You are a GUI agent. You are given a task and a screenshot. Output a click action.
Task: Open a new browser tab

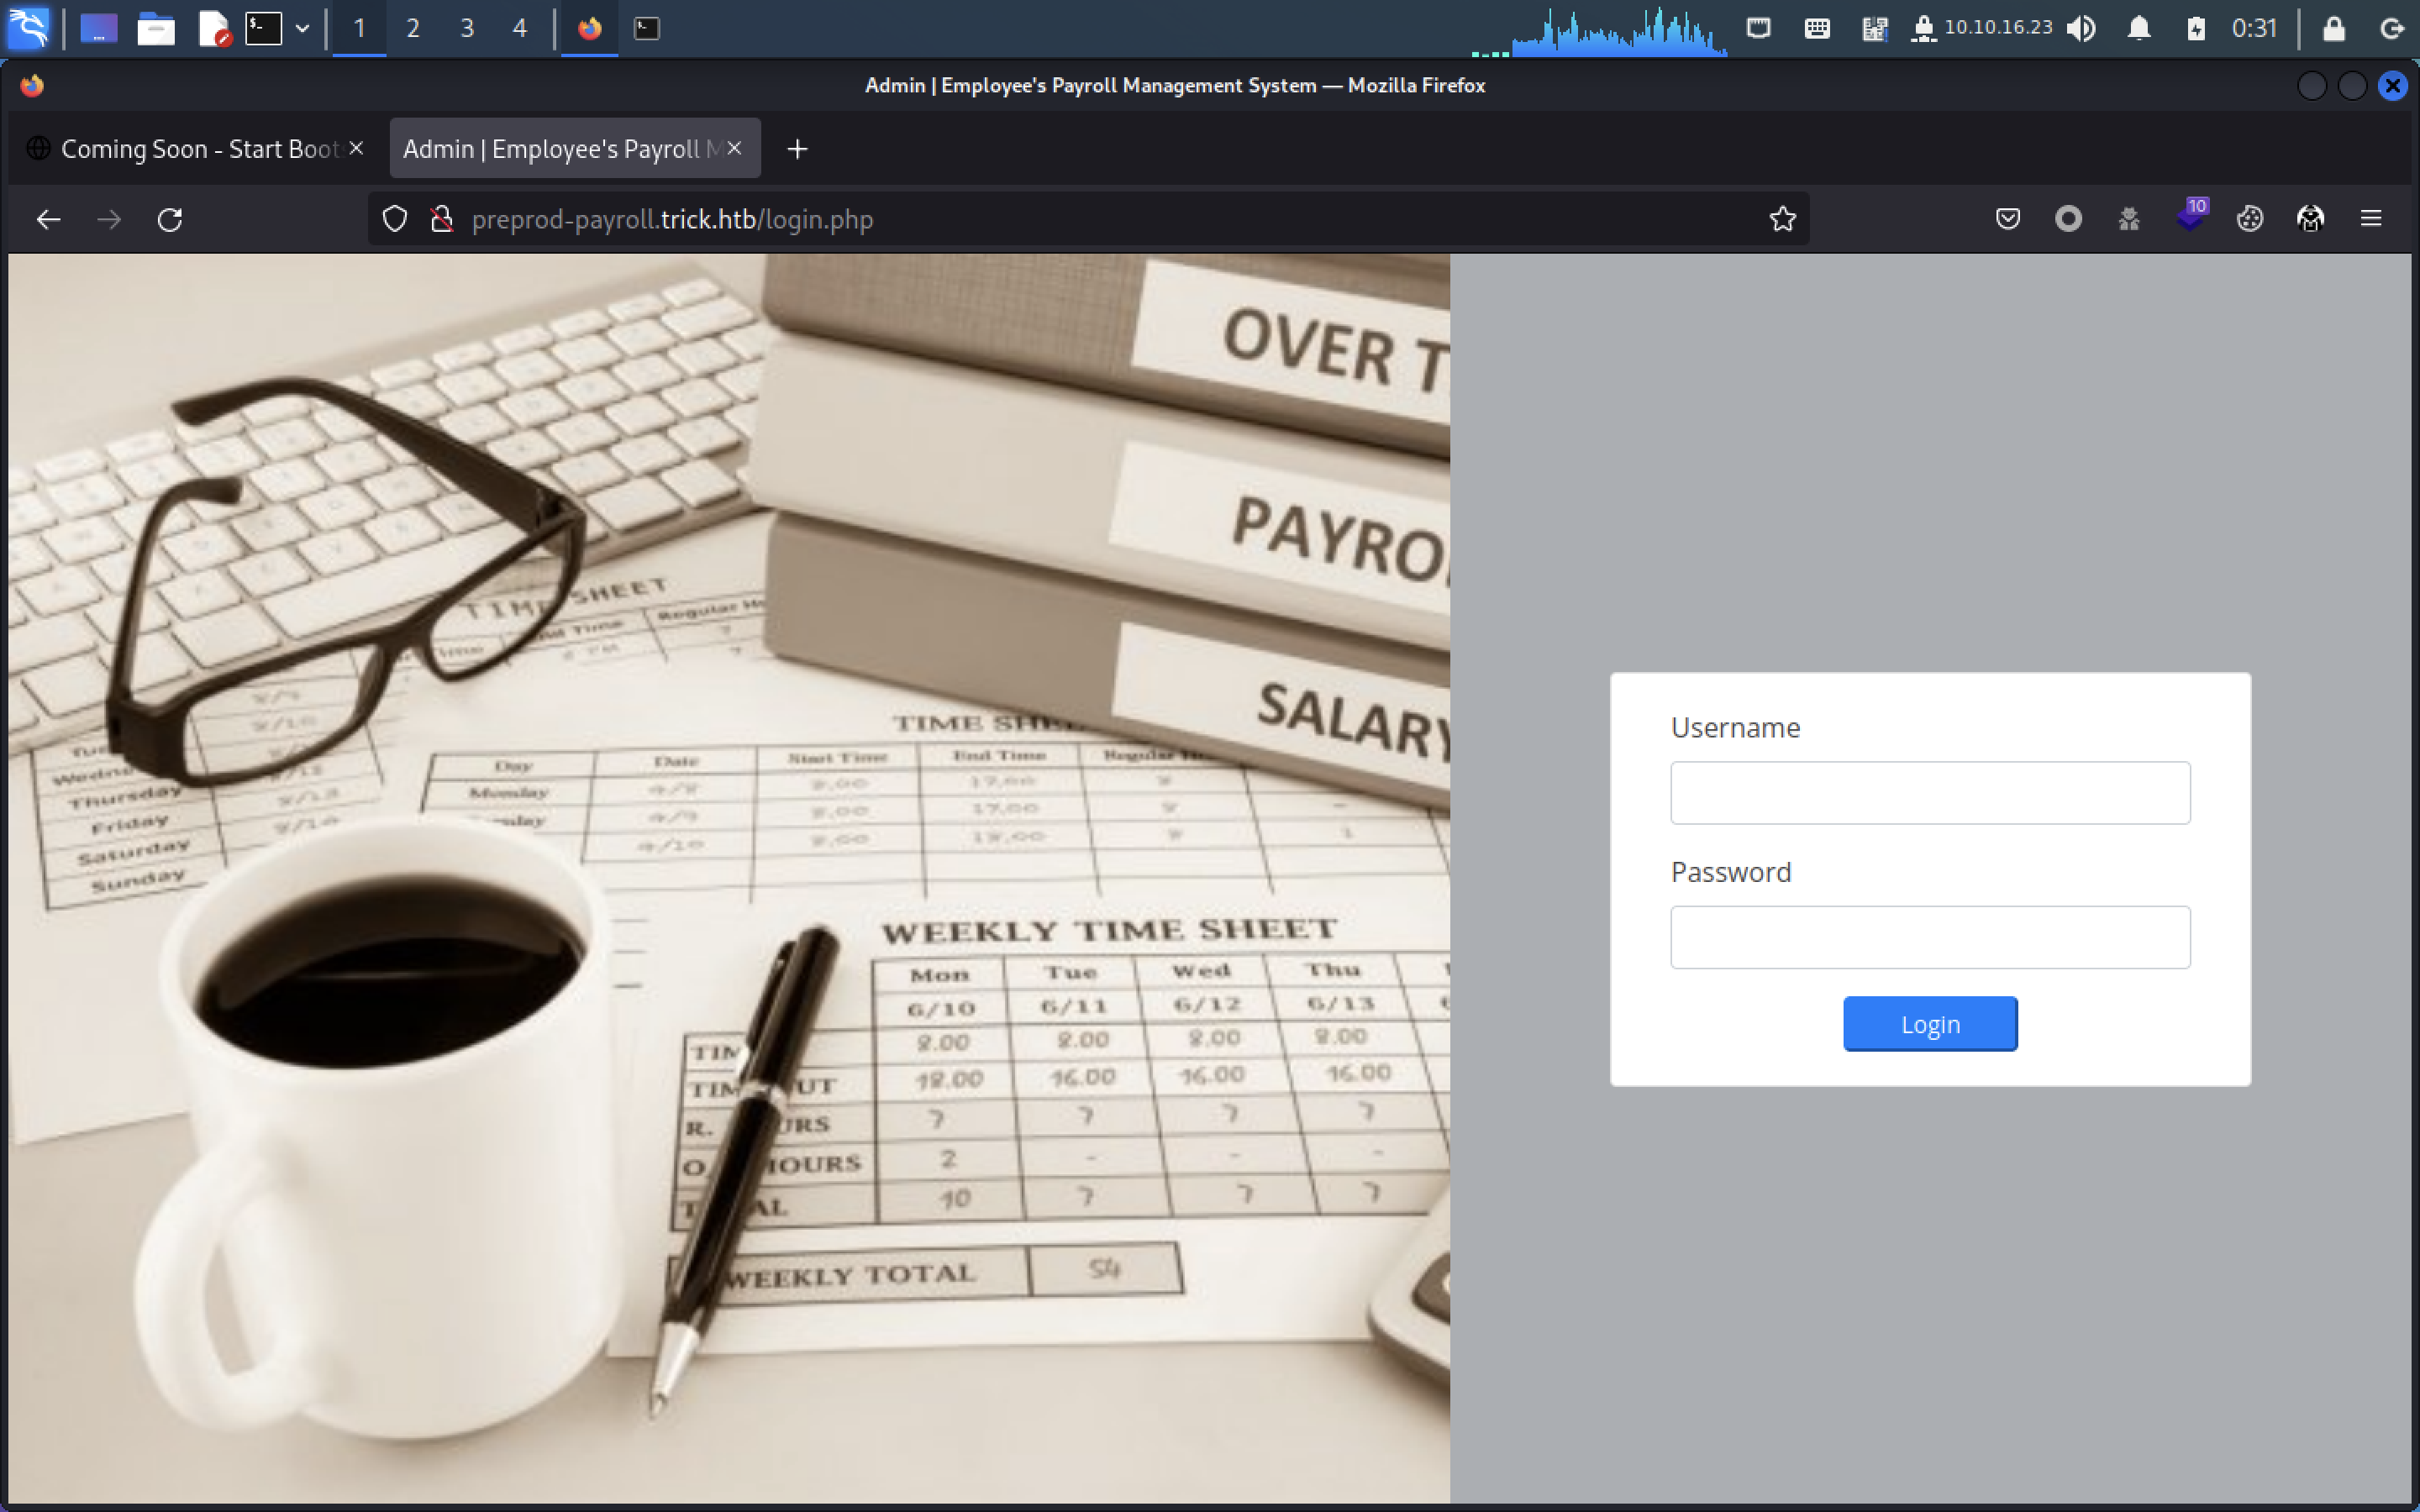point(797,149)
